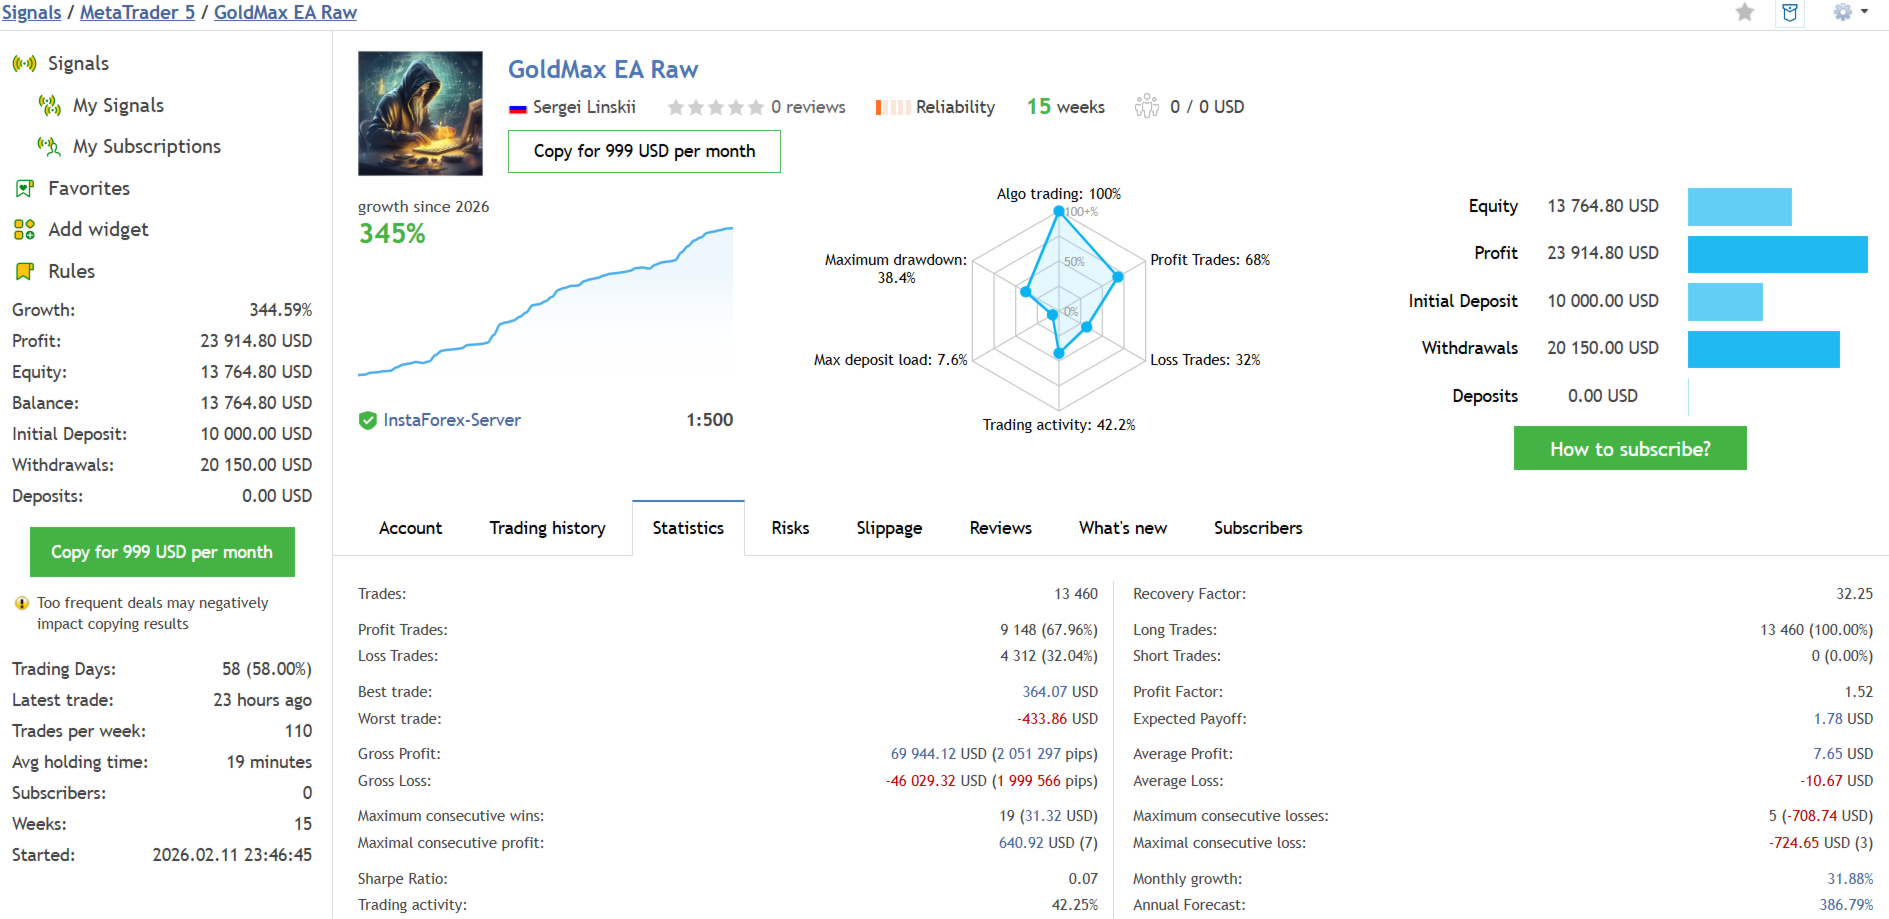Open the Rules flag icon
1889x919 pixels.
coord(24,271)
